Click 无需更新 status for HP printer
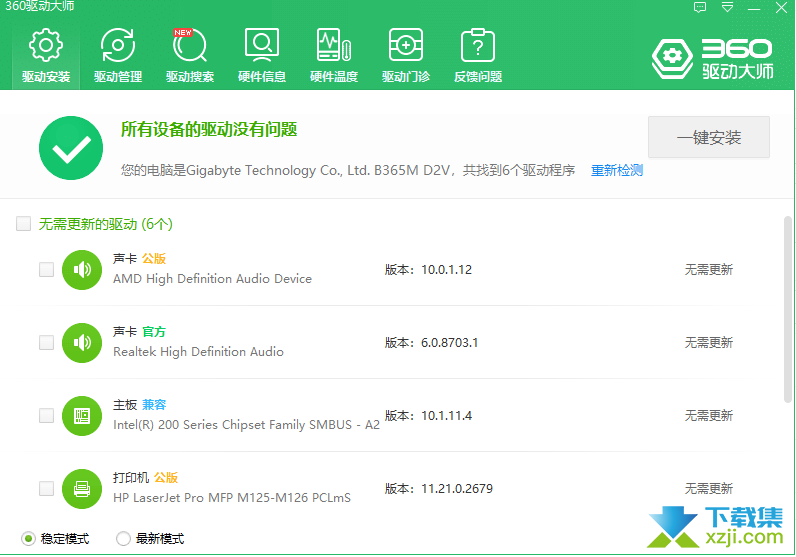 709,489
